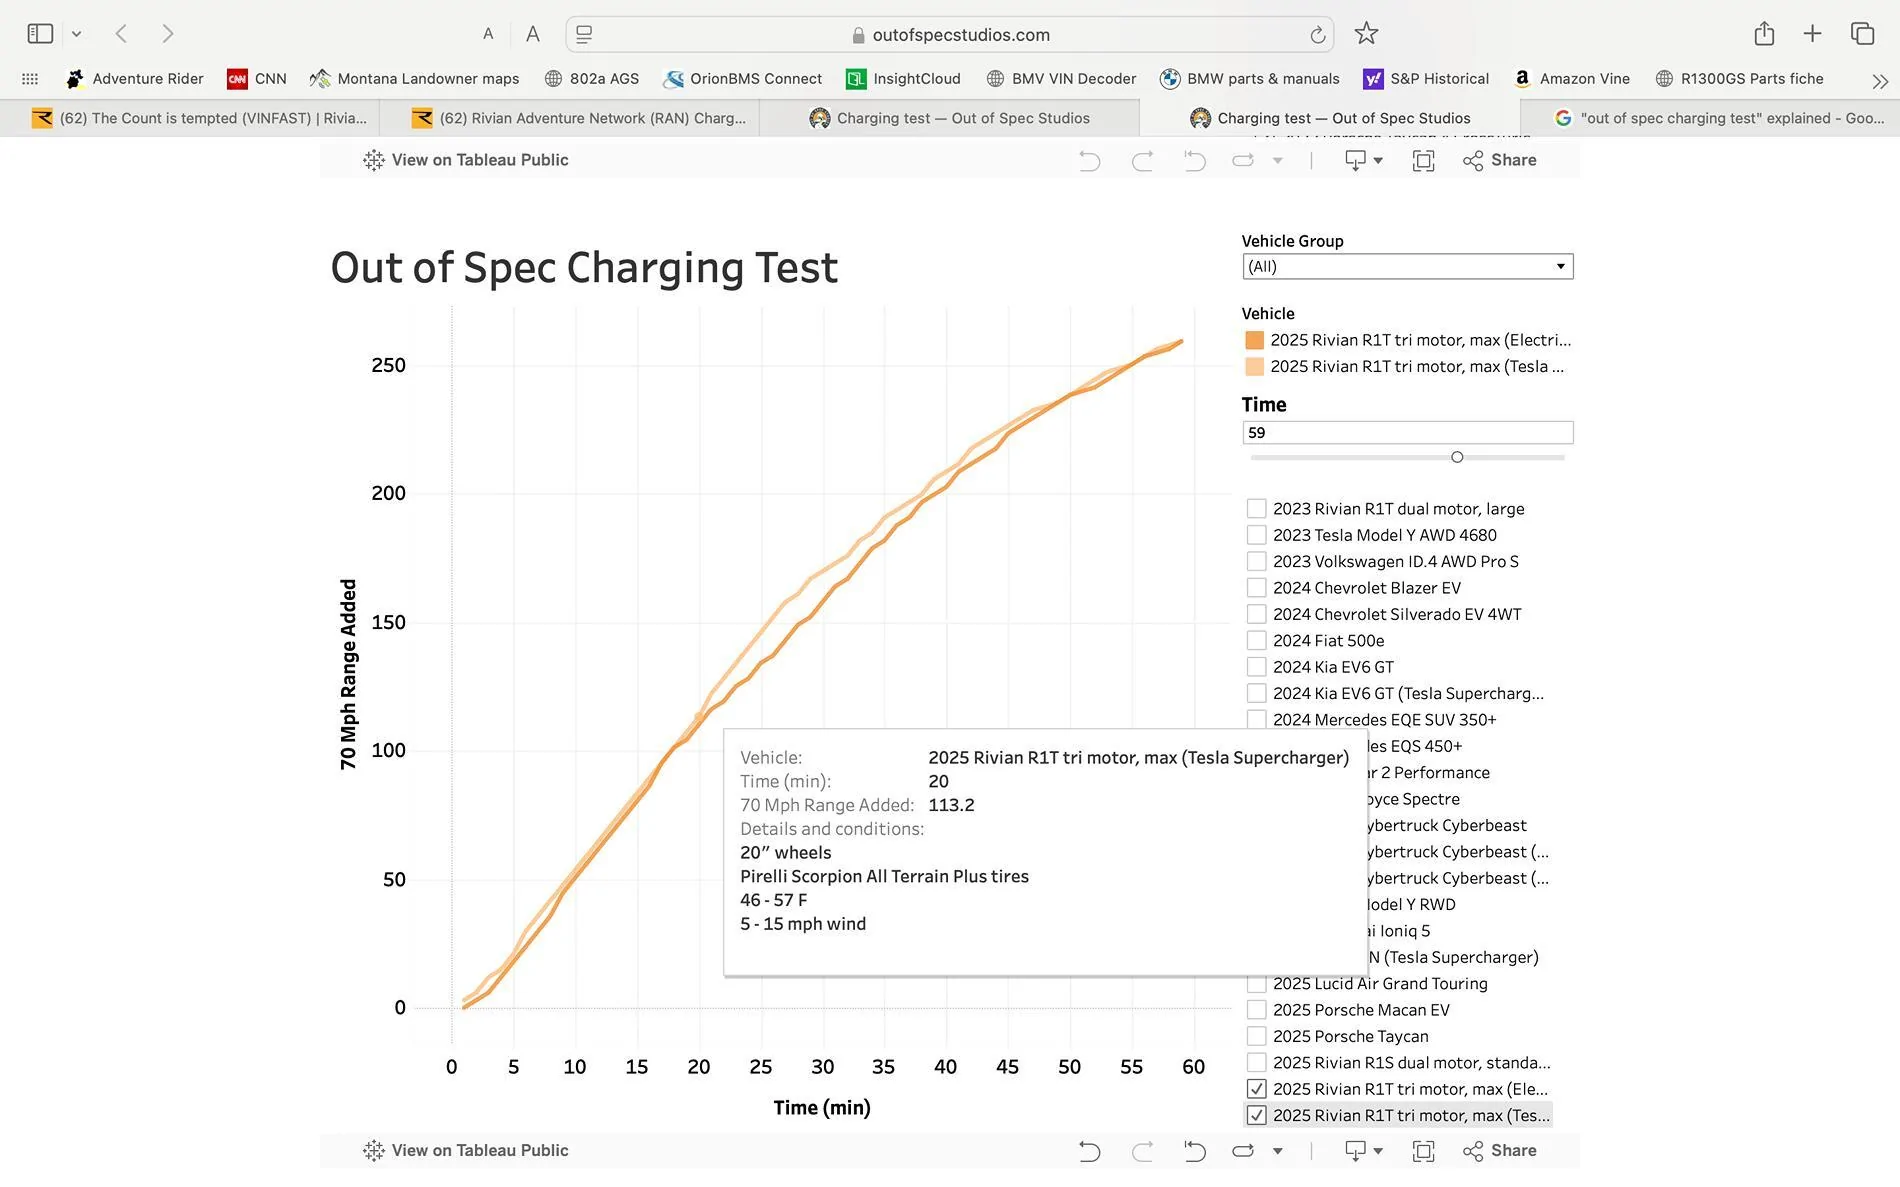Open the Adventure Rider bookmark

[134, 79]
